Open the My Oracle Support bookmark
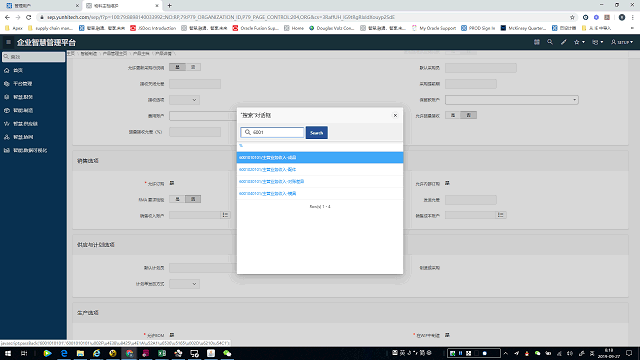 [433, 28]
